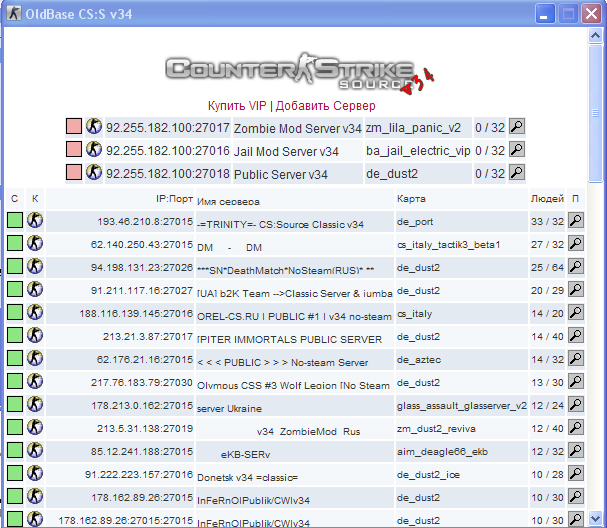Click the scrollbar down arrow
The image size is (607, 528).
pos(595,518)
